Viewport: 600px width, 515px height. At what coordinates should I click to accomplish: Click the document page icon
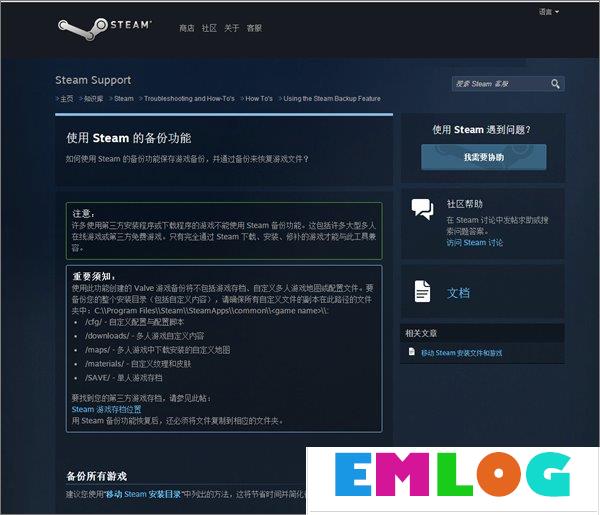tap(422, 292)
